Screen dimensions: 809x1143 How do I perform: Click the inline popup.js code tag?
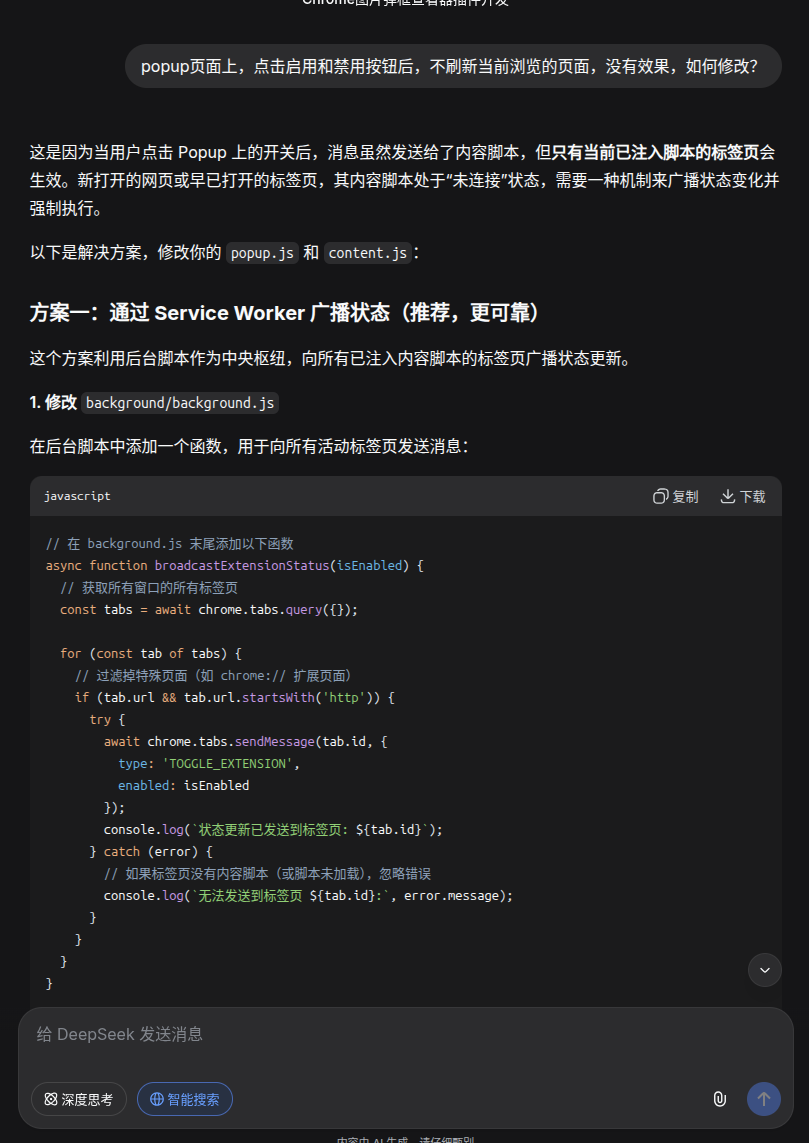tap(262, 253)
